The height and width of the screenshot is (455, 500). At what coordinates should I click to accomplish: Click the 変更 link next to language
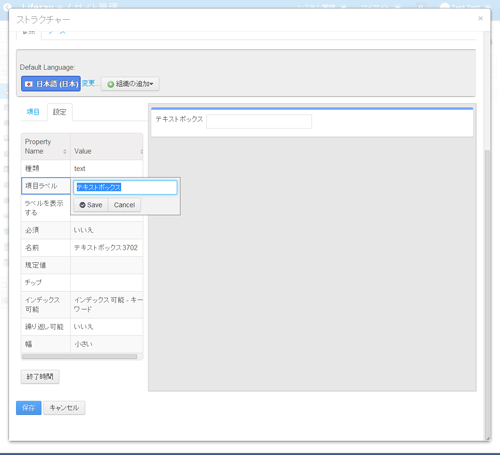[x=88, y=83]
